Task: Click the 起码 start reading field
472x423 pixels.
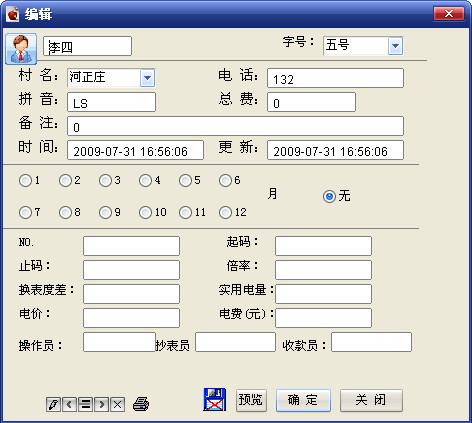Action: 323,246
